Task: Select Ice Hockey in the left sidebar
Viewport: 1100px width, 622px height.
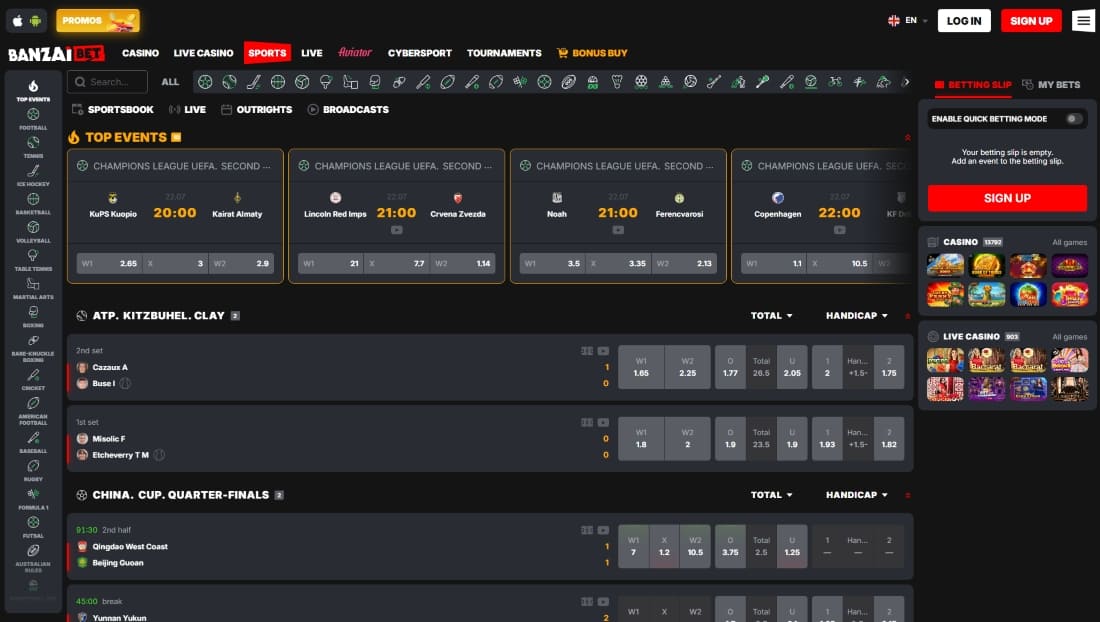Action: click(33, 175)
